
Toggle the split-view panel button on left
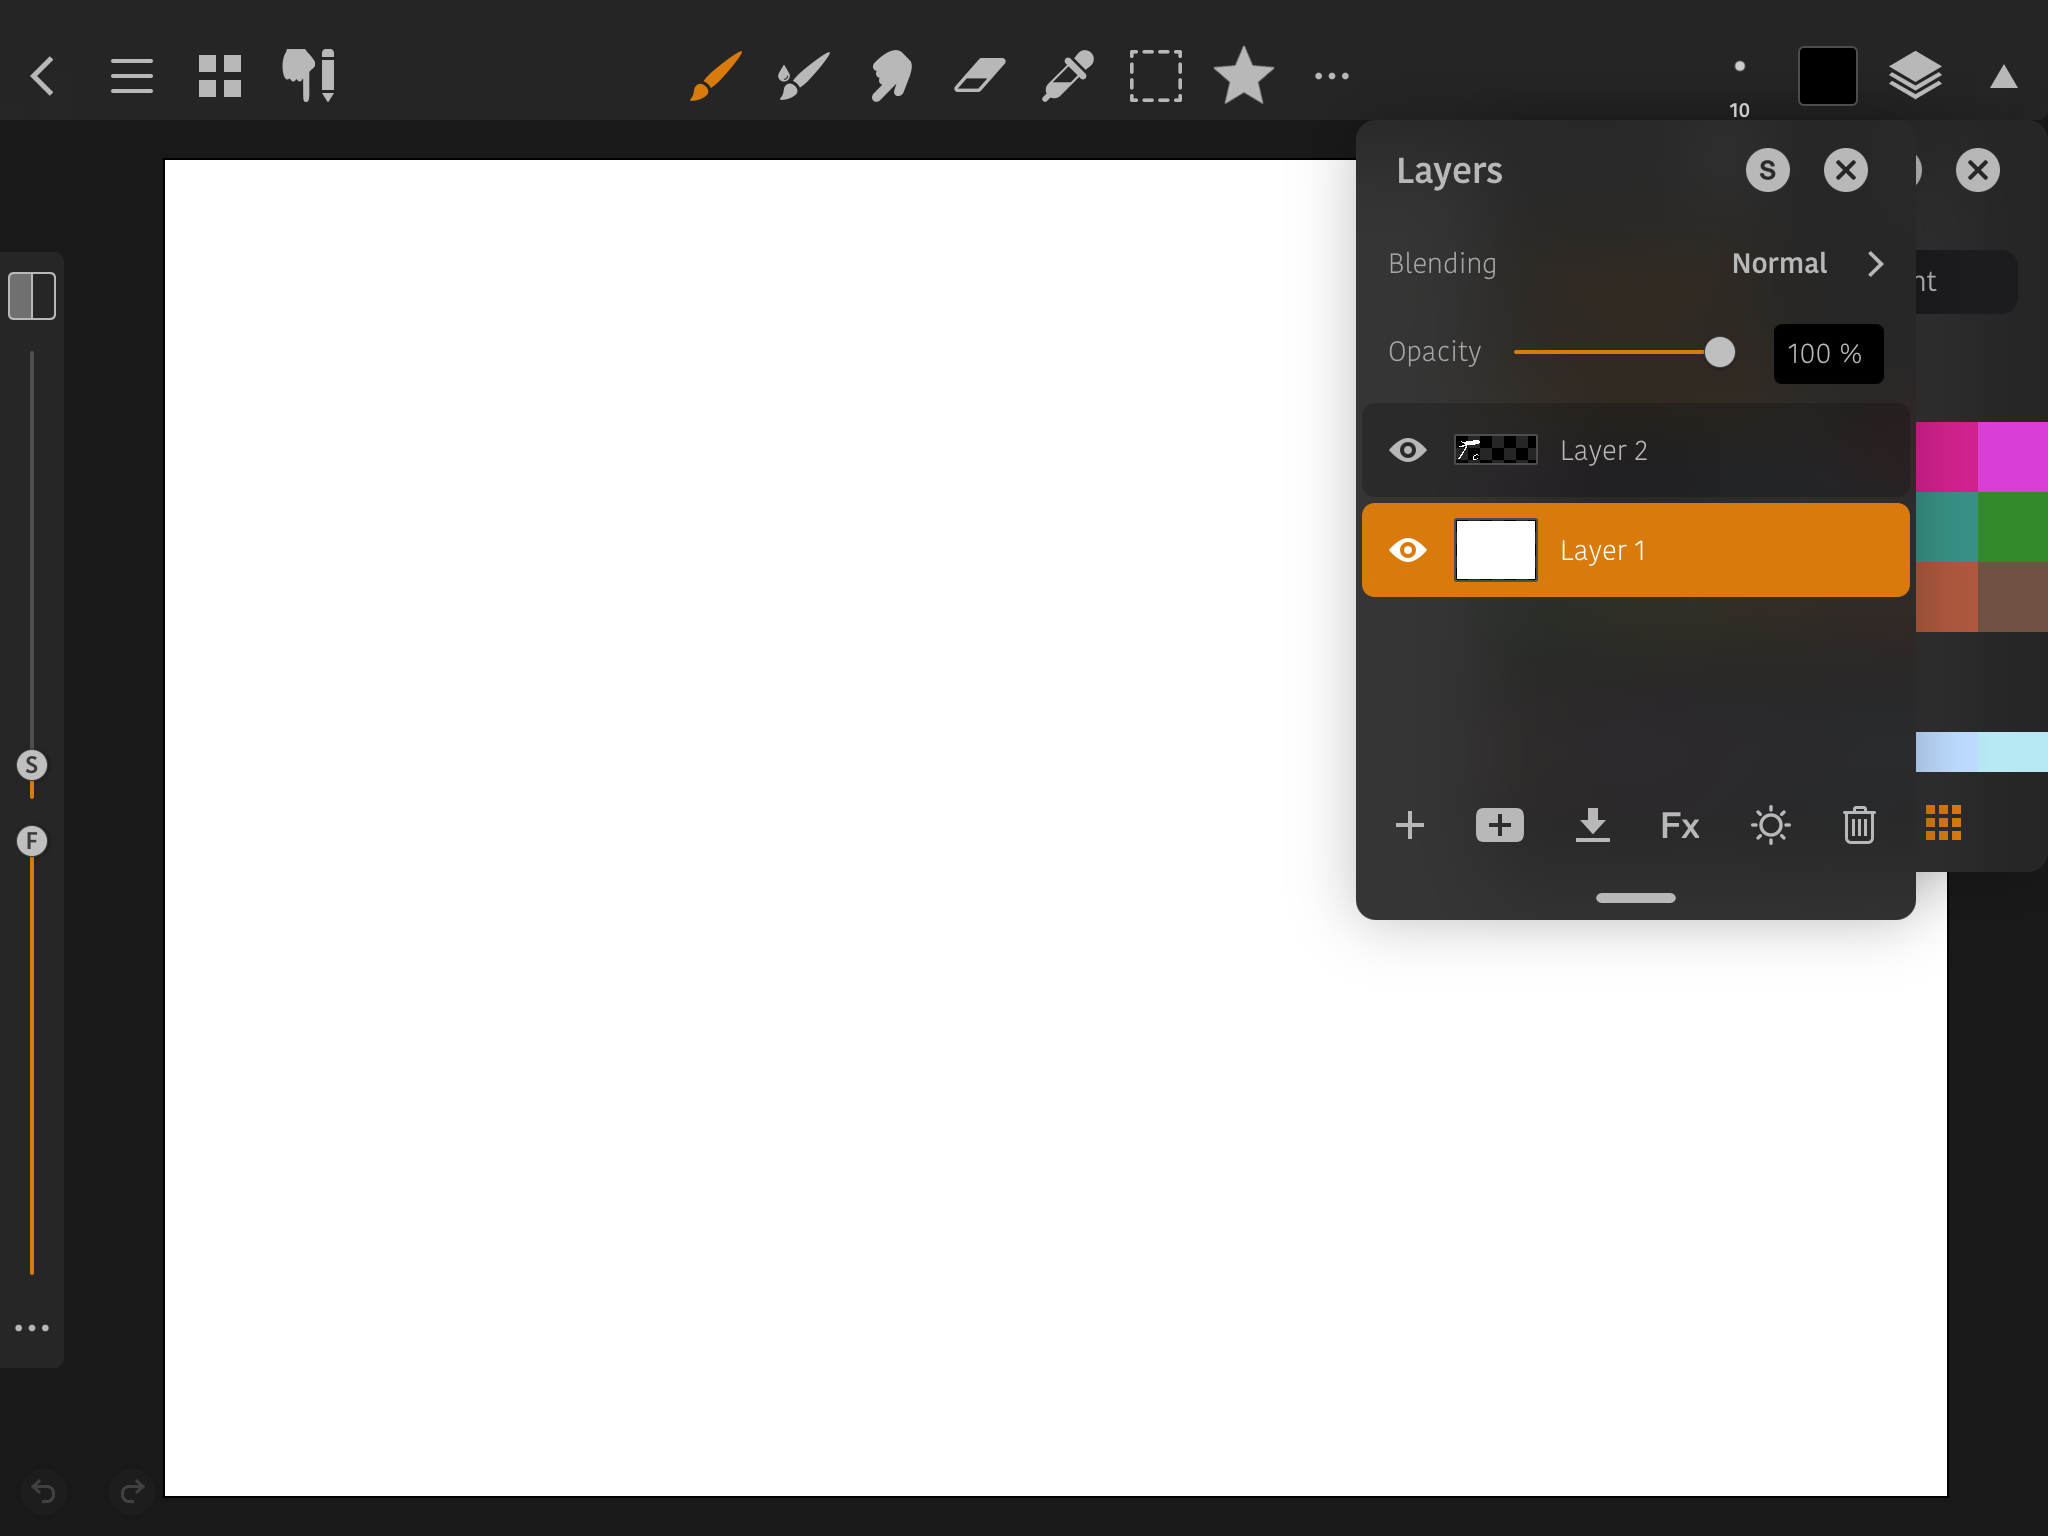pos(32,296)
